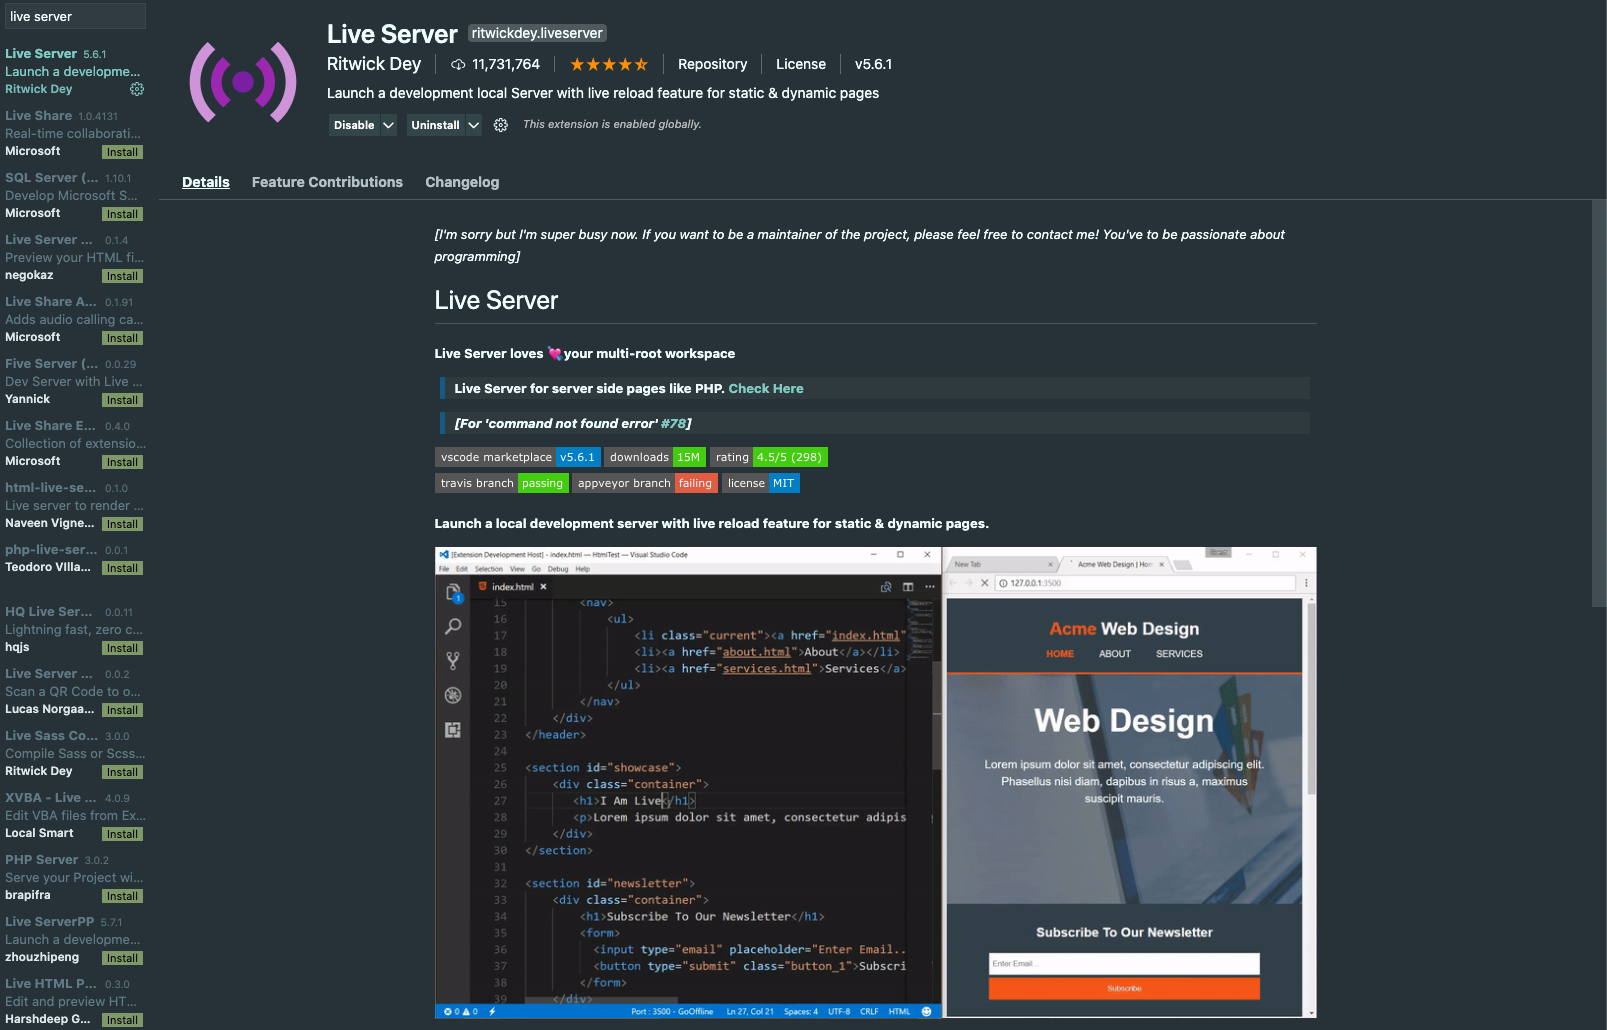Open the gear settings icon next to Uninstall
This screenshot has height=1030, width=1607.
click(501, 125)
